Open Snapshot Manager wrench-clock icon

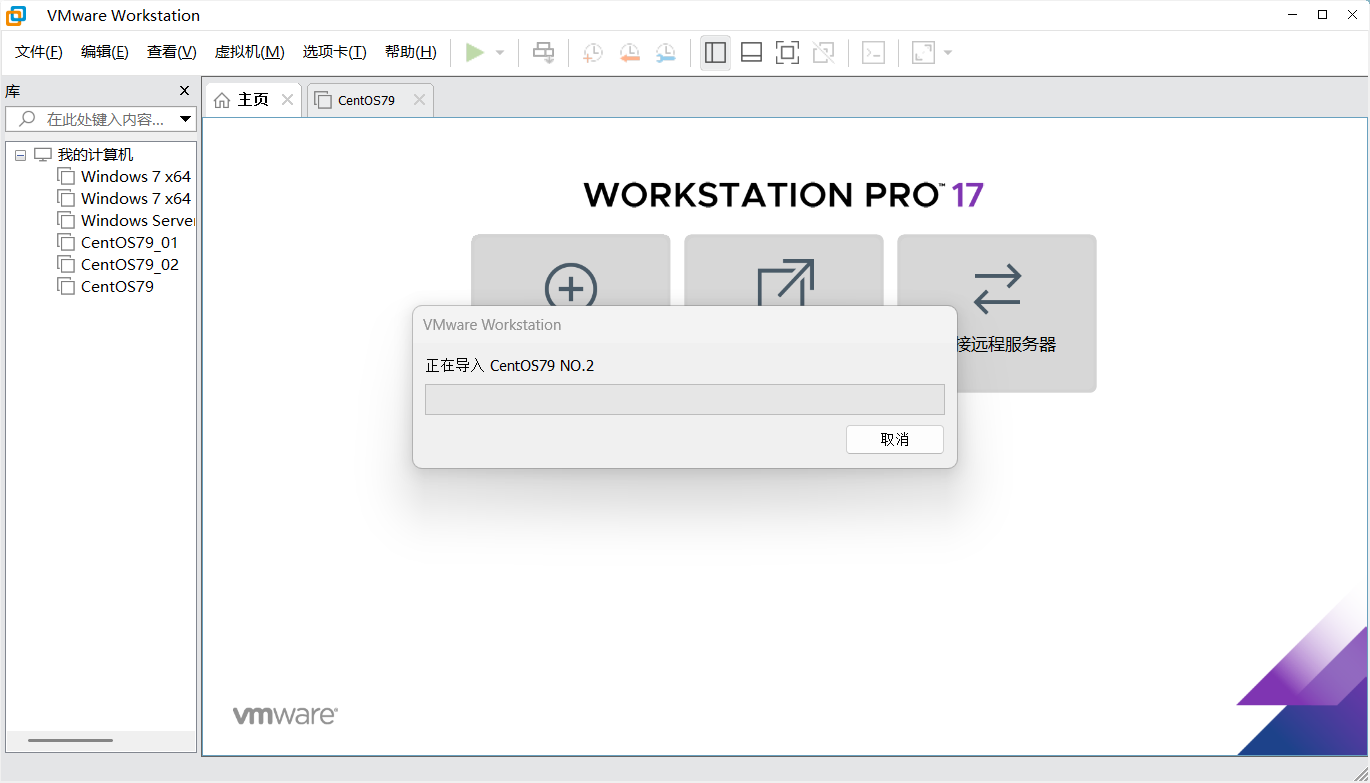click(x=665, y=53)
